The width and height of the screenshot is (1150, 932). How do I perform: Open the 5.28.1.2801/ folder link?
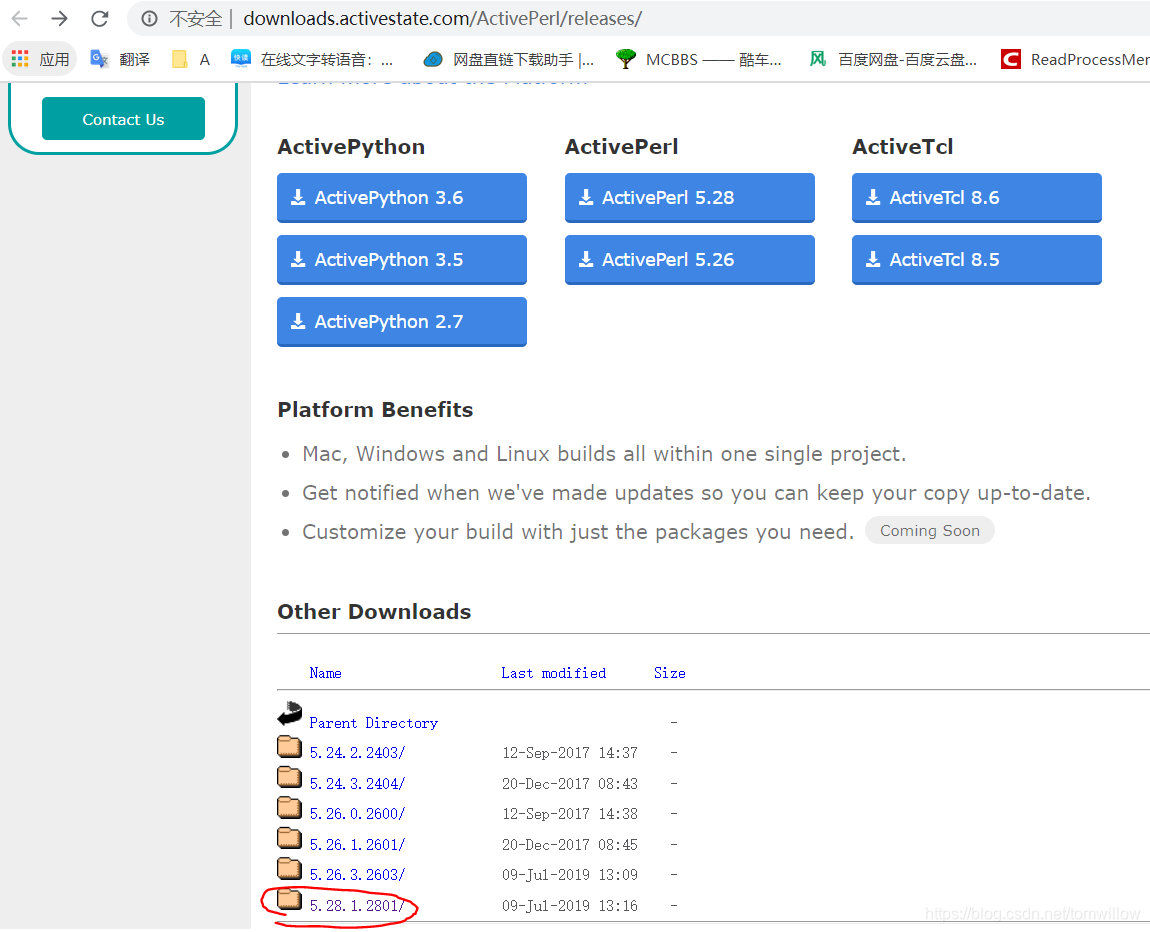[x=357, y=906]
